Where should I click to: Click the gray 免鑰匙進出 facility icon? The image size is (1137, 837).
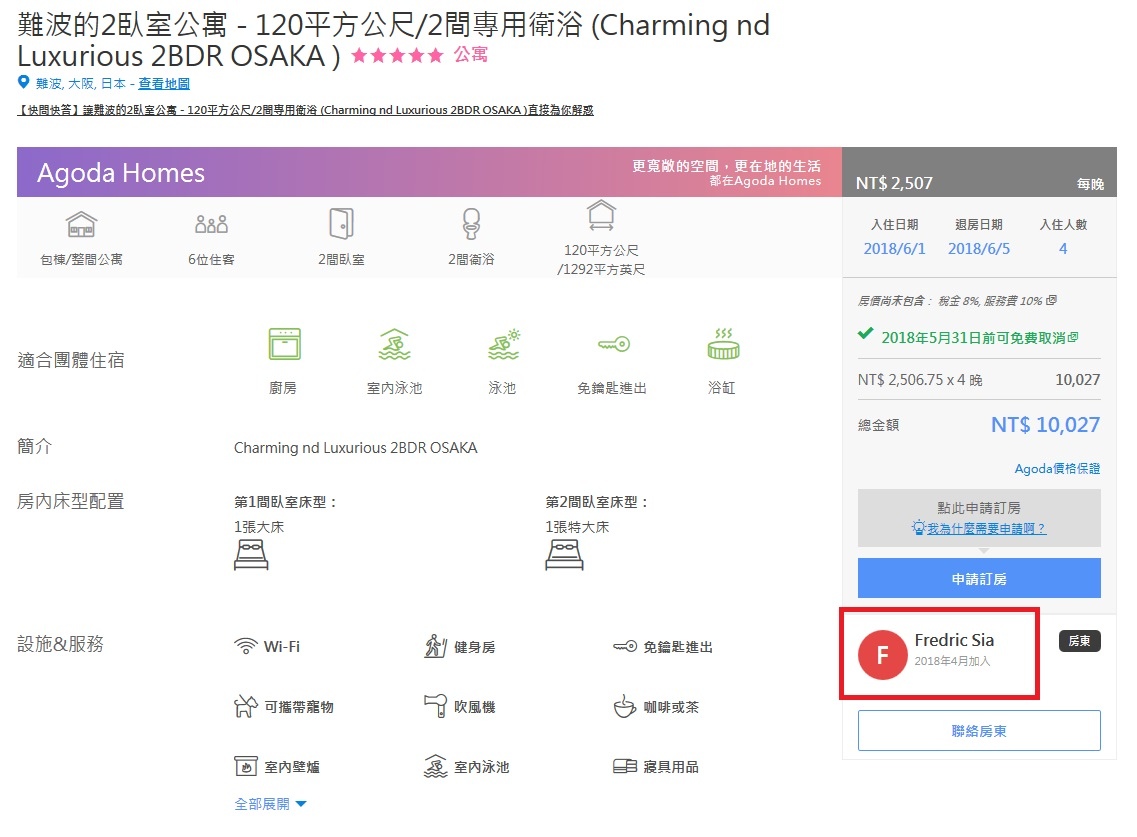[x=625, y=646]
